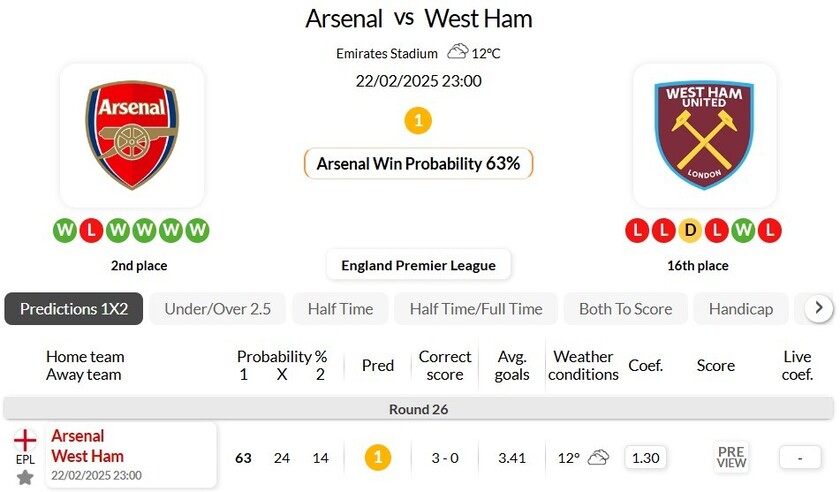Switch to the Under/Over 2.5 tab

pyautogui.click(x=217, y=309)
